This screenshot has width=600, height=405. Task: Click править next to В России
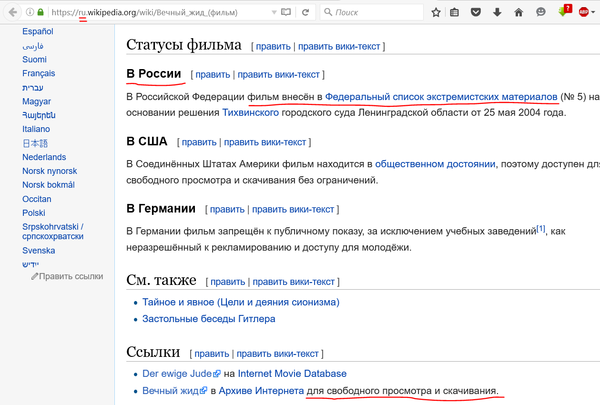coord(213,74)
